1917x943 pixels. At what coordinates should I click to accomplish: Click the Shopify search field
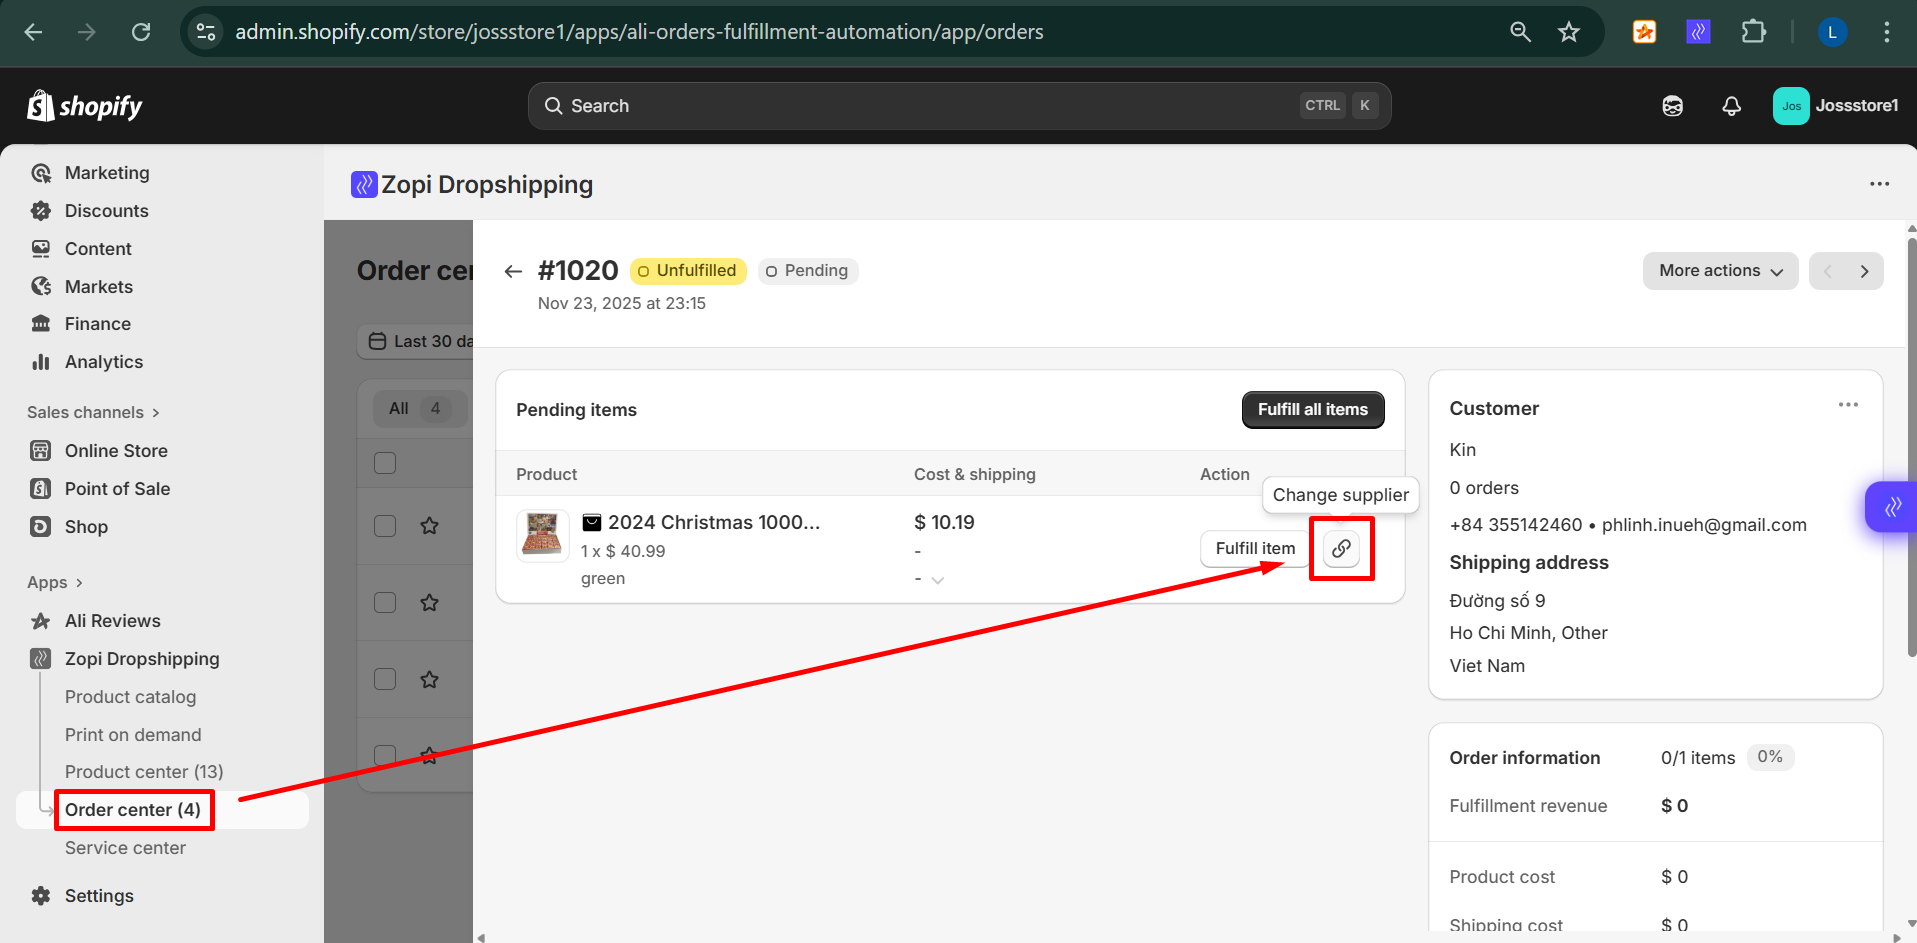959,106
